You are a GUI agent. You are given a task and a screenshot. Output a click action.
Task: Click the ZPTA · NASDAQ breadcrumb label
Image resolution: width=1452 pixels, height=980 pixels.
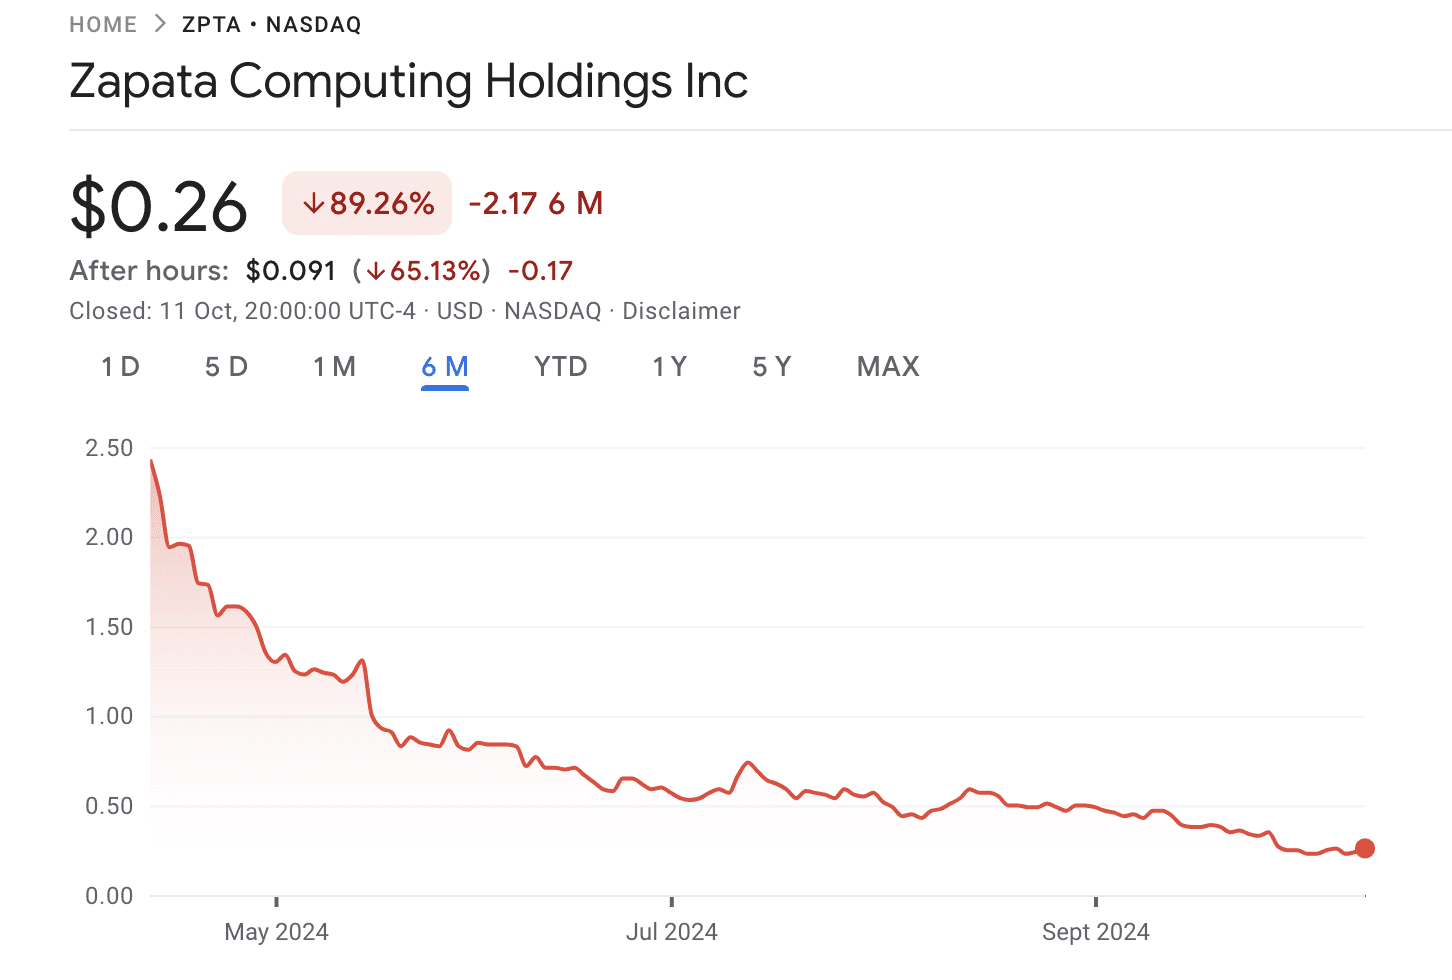(x=269, y=23)
